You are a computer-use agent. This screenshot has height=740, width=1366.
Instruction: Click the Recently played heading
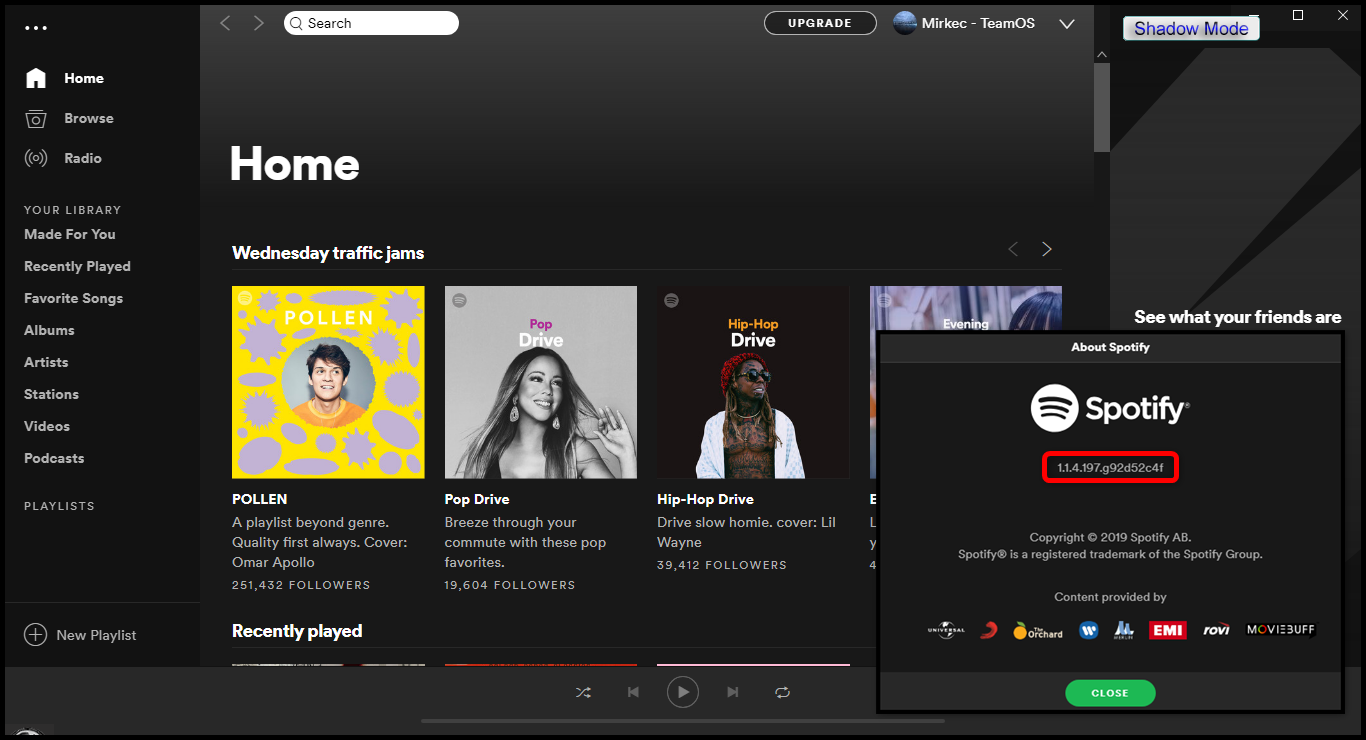(x=297, y=631)
